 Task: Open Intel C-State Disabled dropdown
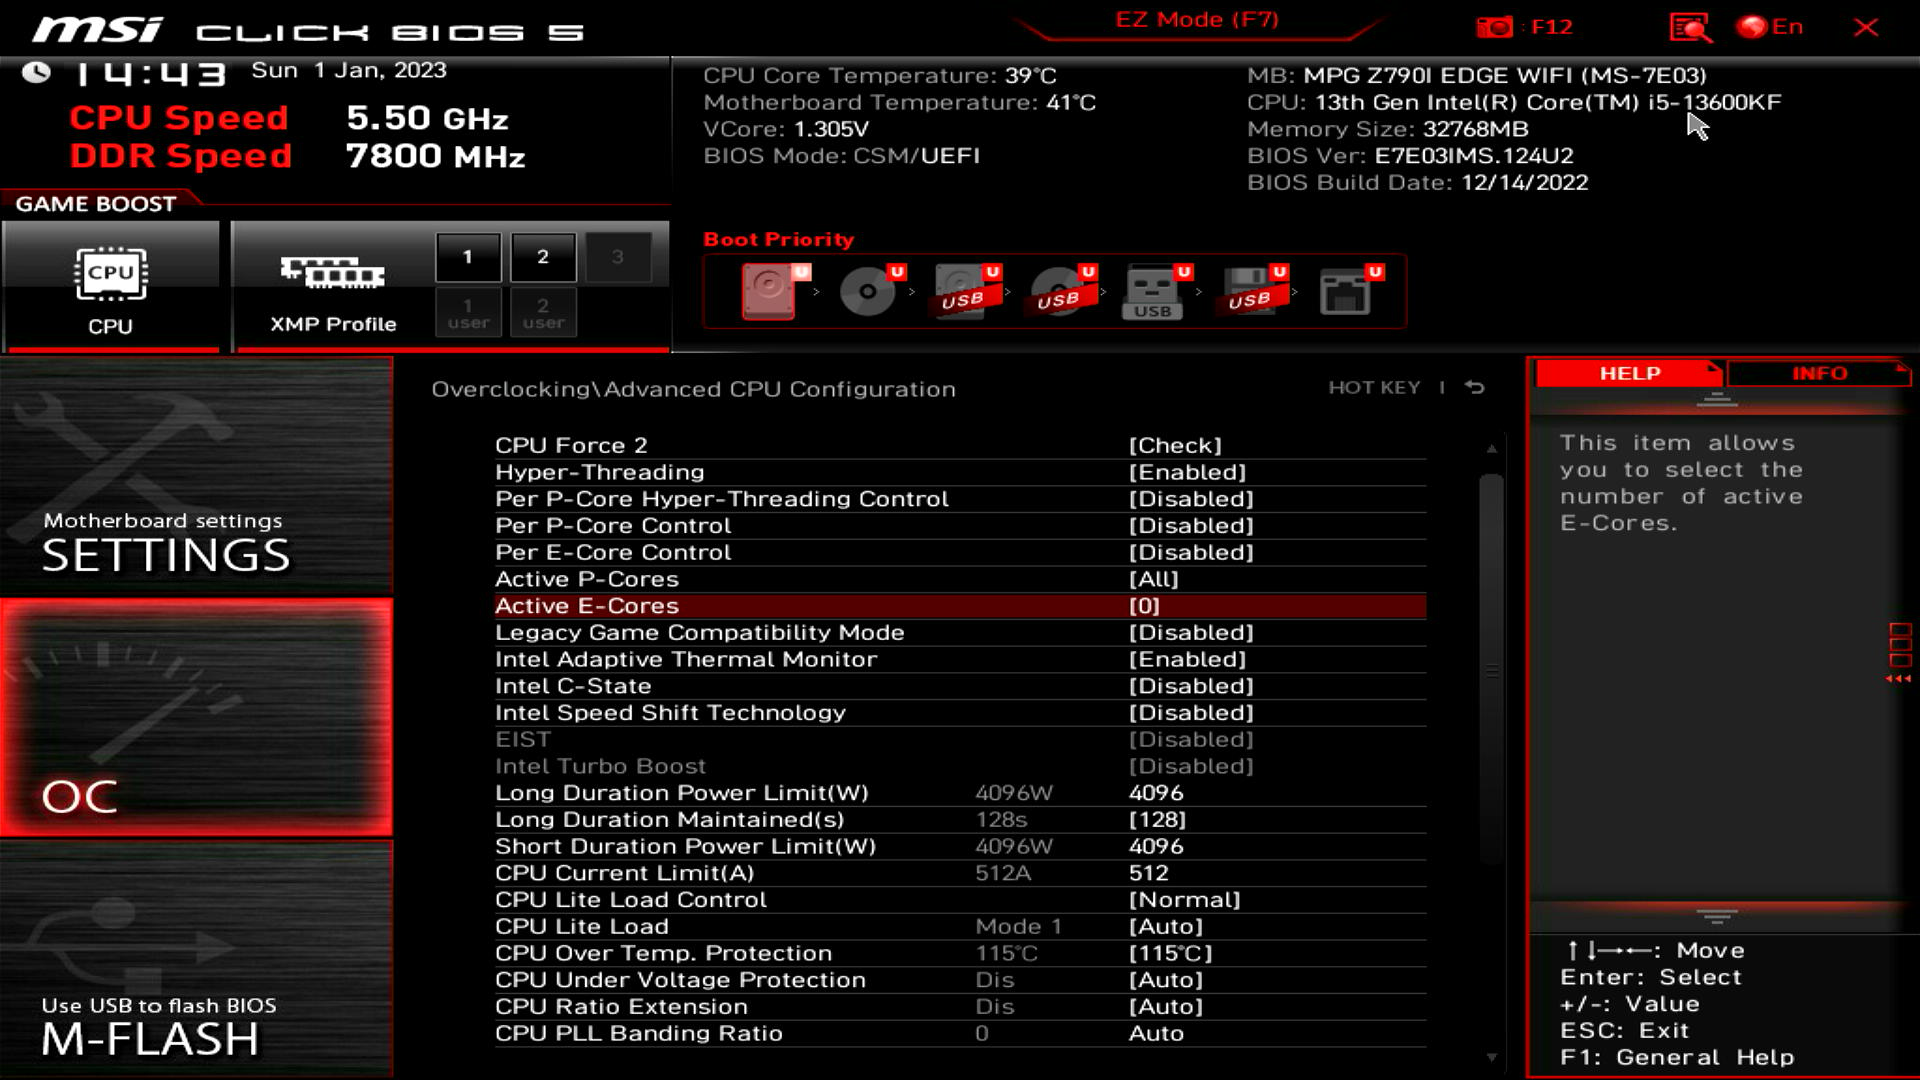pos(1190,686)
